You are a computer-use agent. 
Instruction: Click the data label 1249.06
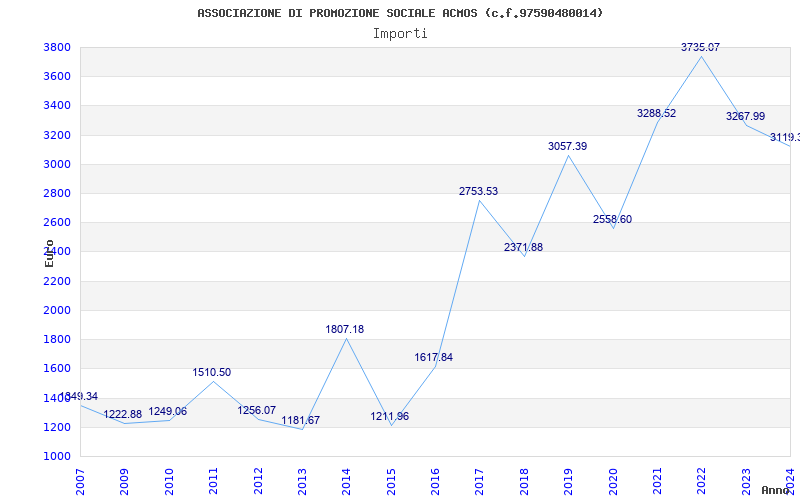168,412
